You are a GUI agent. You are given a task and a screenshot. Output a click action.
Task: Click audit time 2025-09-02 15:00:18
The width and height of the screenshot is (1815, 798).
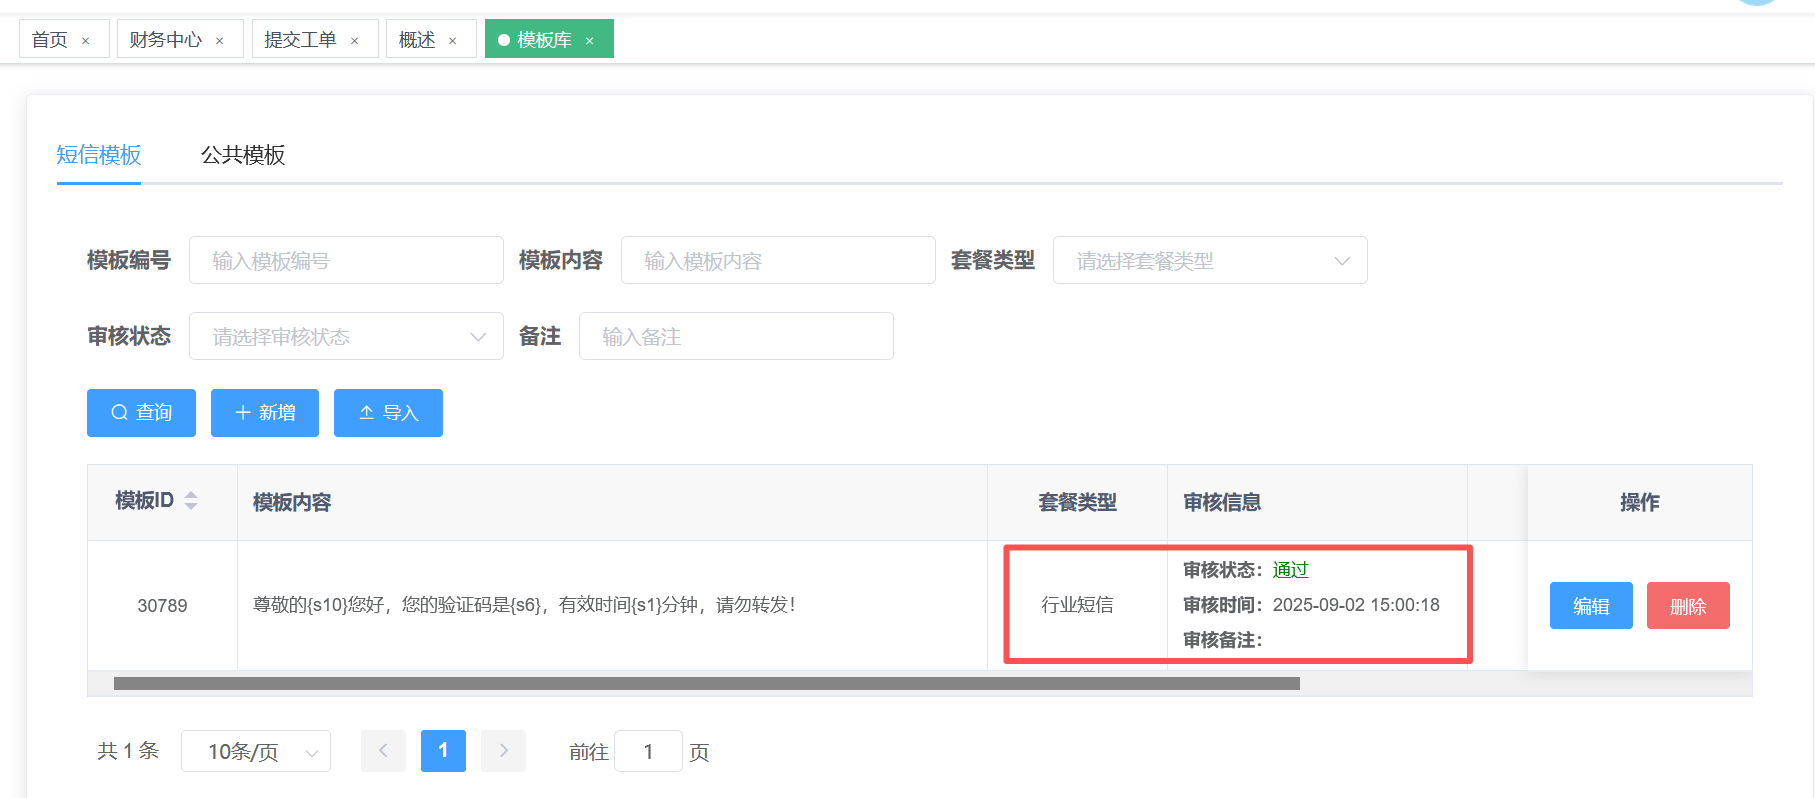tap(1356, 605)
